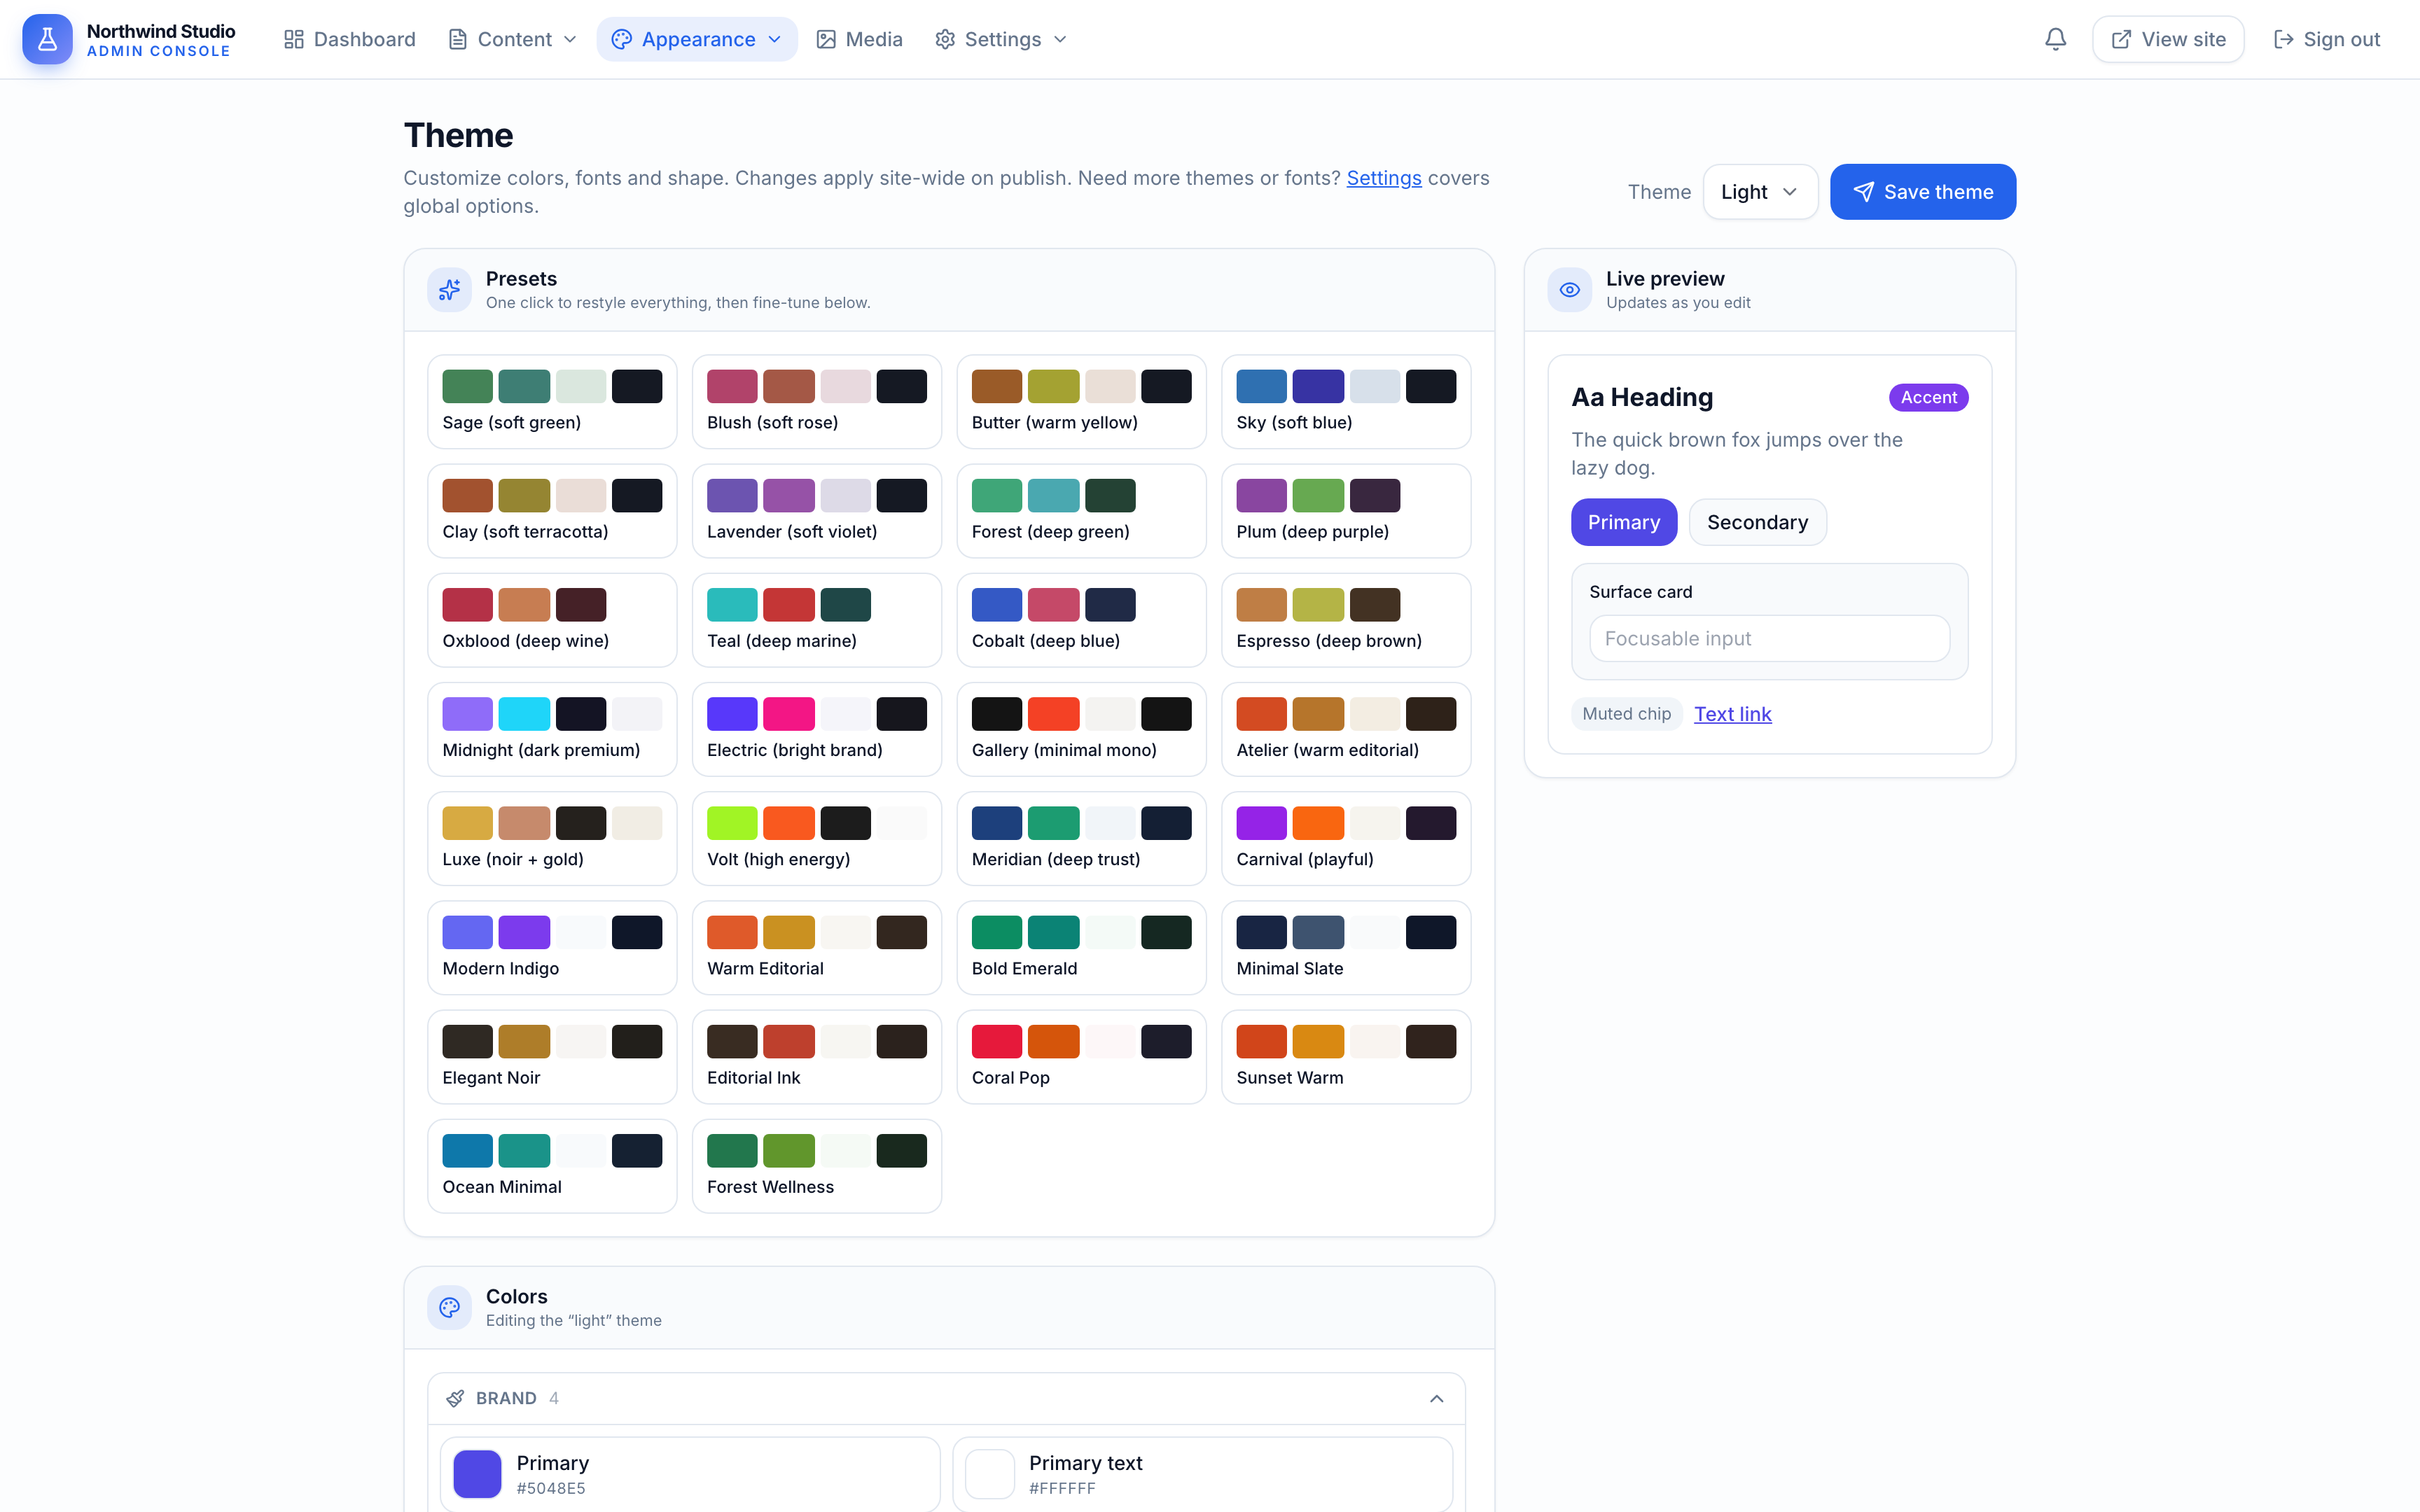Select the Butter (warm yellow) preset
Viewport: 2420px width, 1512px height.
point(1081,402)
